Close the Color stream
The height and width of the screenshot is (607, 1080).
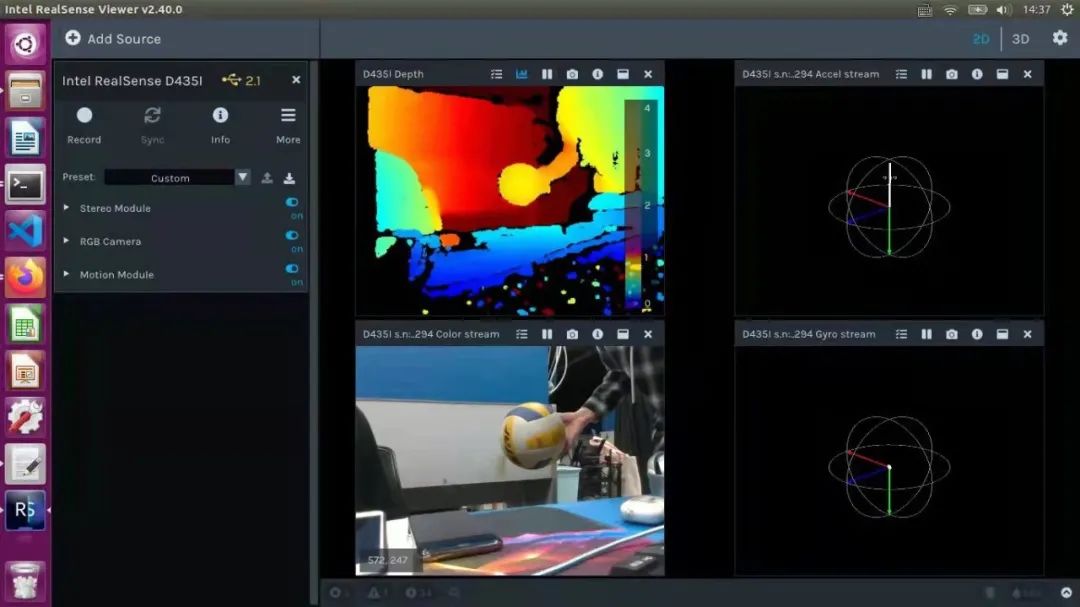coord(648,334)
